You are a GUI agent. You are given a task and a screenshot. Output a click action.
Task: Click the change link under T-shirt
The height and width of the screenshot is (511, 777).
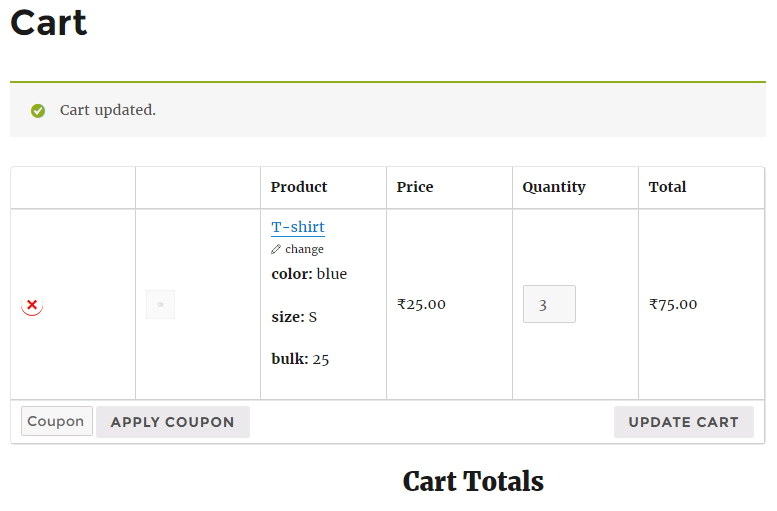[x=304, y=249]
